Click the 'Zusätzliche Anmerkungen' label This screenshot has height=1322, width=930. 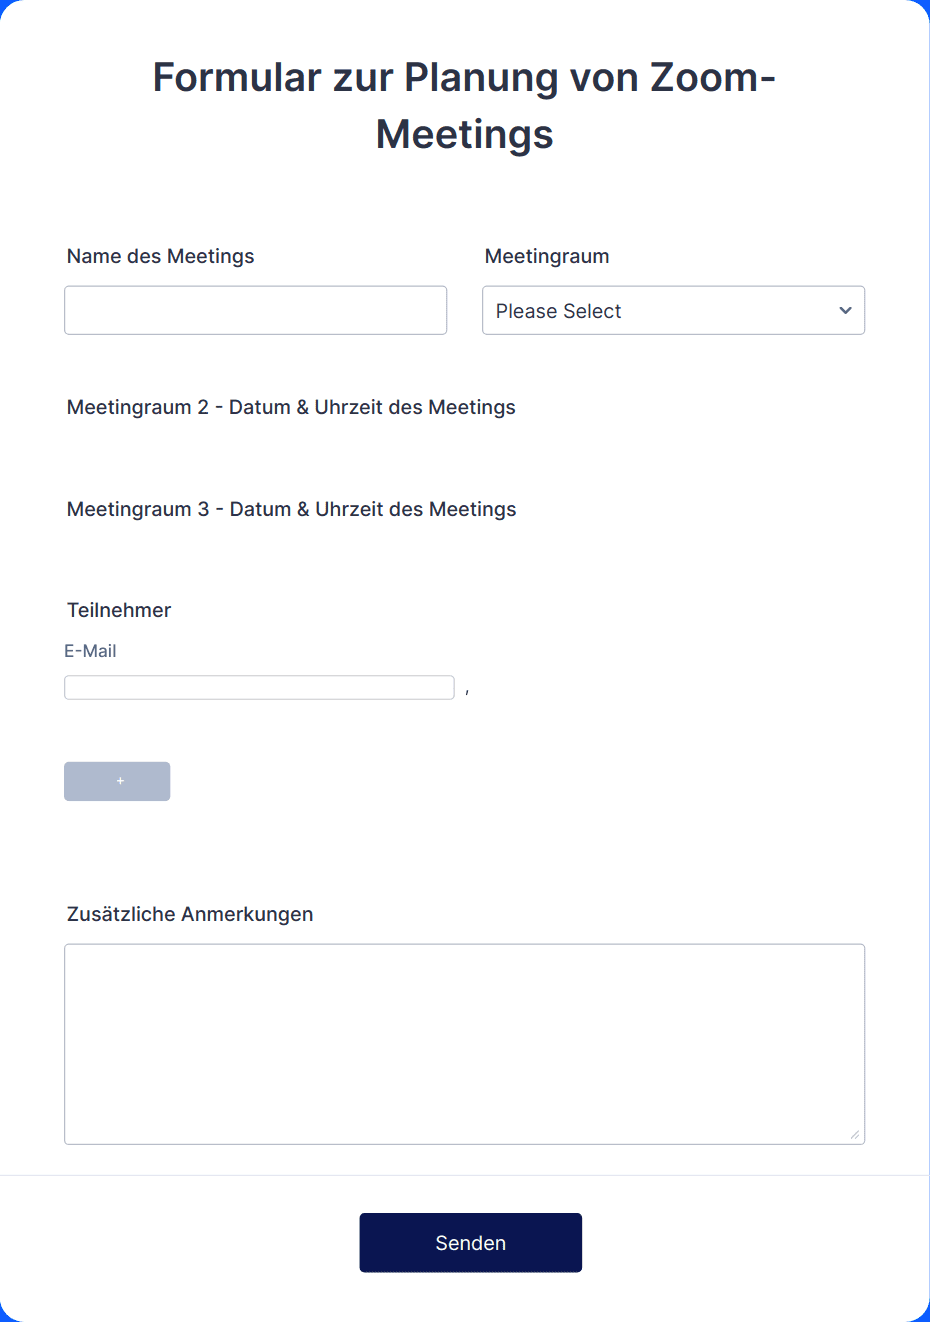pyautogui.click(x=190, y=914)
